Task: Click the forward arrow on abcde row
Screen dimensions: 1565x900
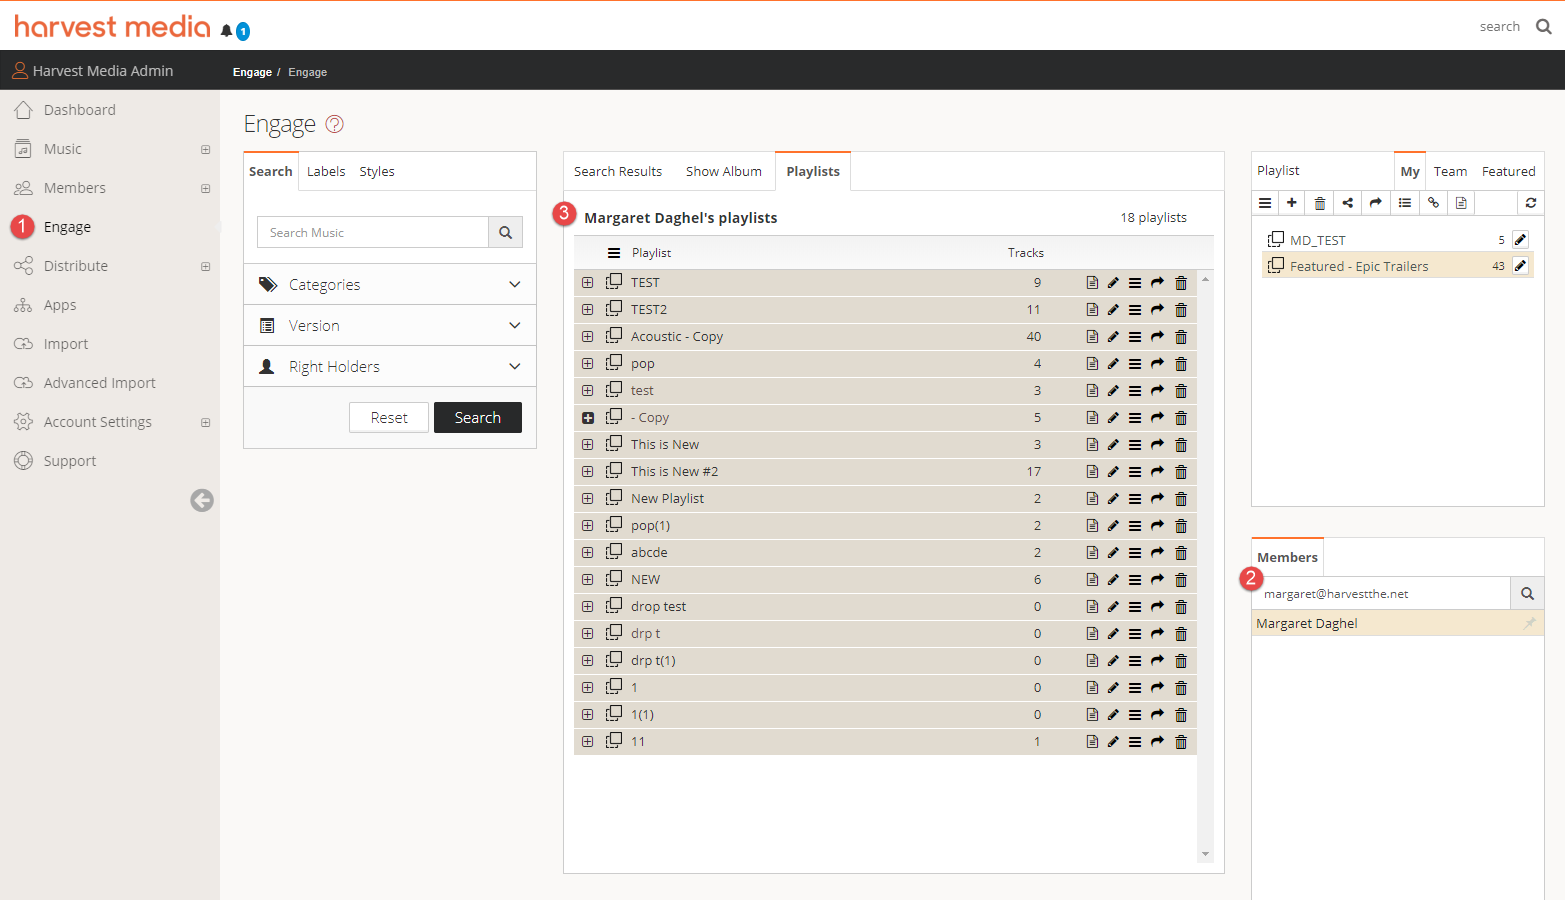Action: 1157,553
